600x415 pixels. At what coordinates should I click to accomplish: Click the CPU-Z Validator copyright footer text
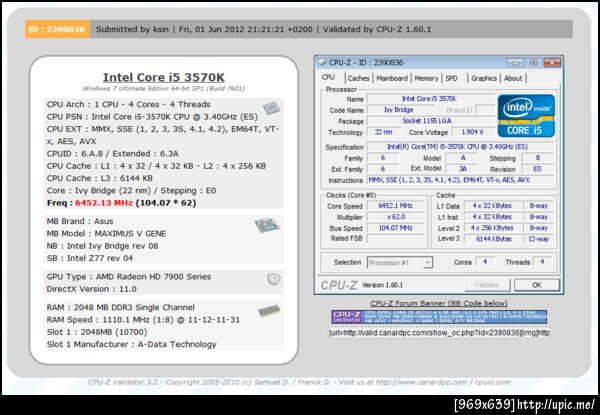point(299,382)
